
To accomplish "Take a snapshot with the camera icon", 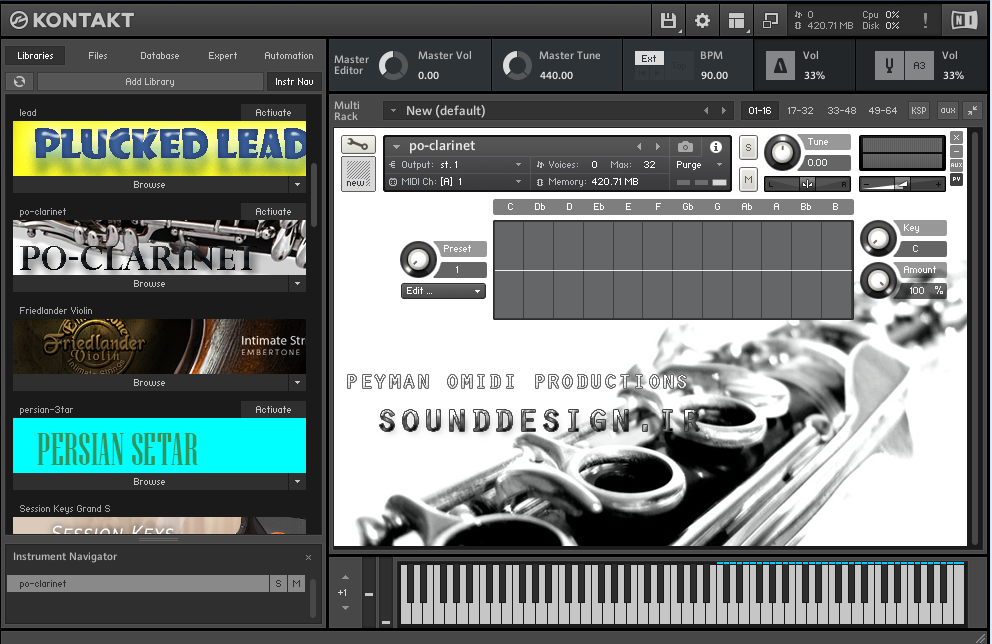I will click(x=685, y=147).
